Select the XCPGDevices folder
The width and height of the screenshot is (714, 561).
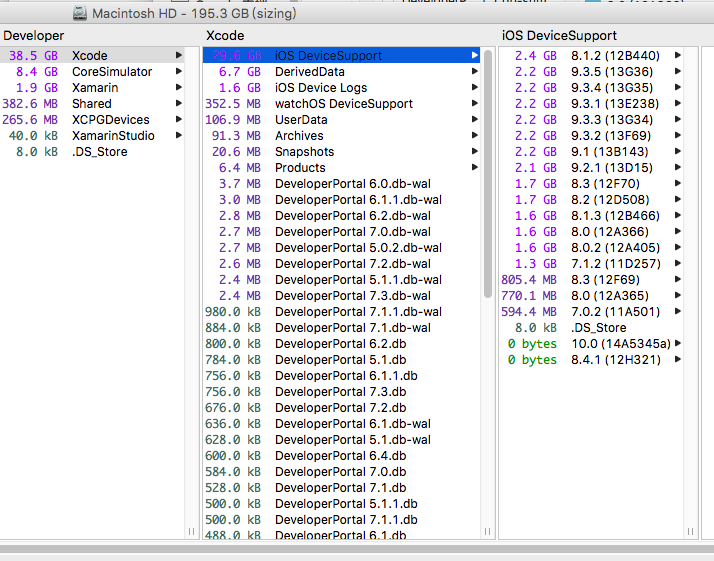tap(110, 120)
